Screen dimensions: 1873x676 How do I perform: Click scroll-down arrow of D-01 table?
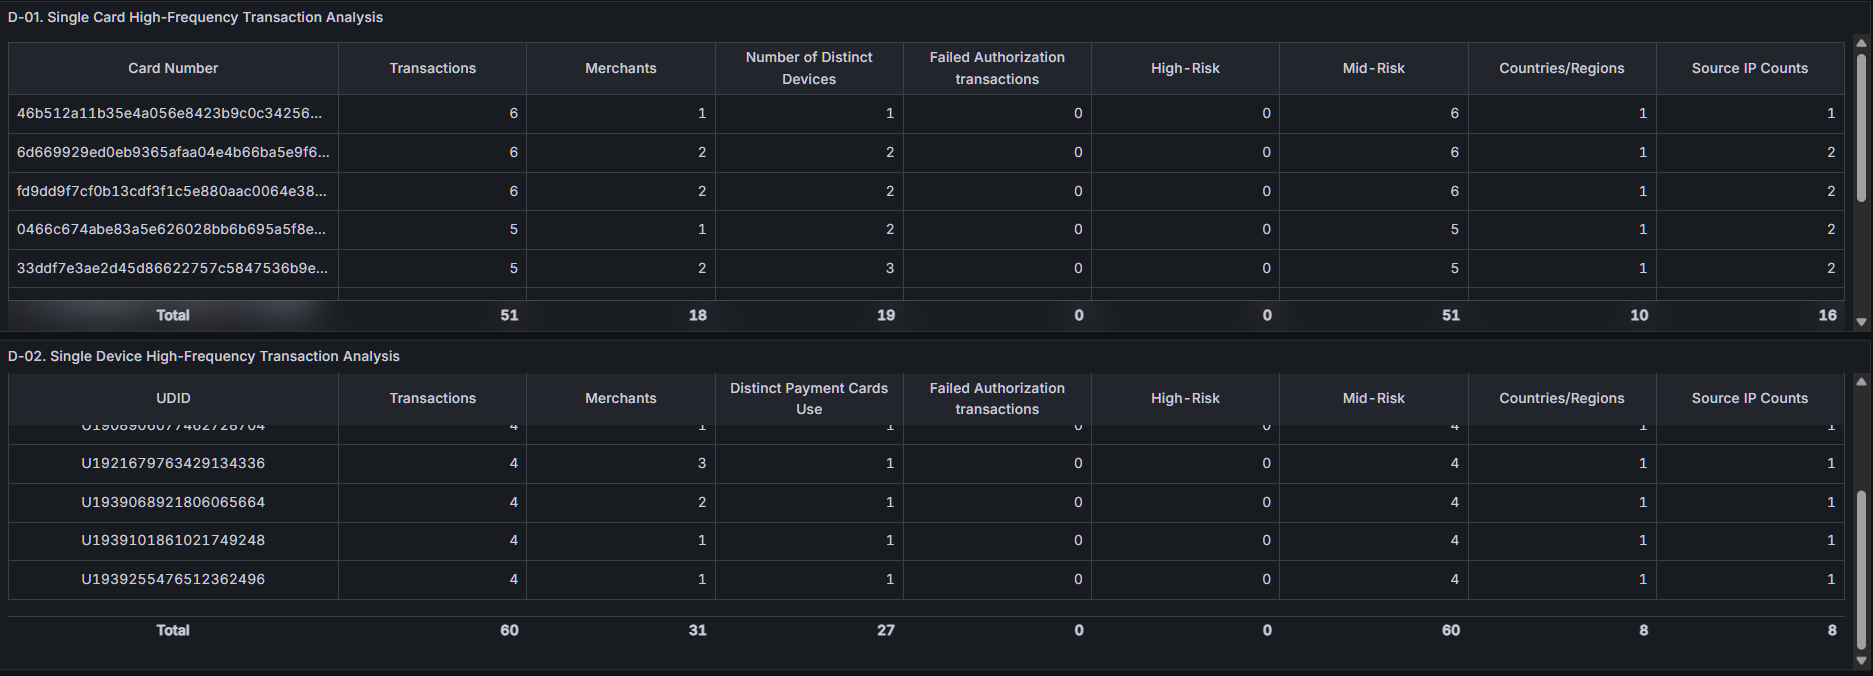coord(1861,322)
